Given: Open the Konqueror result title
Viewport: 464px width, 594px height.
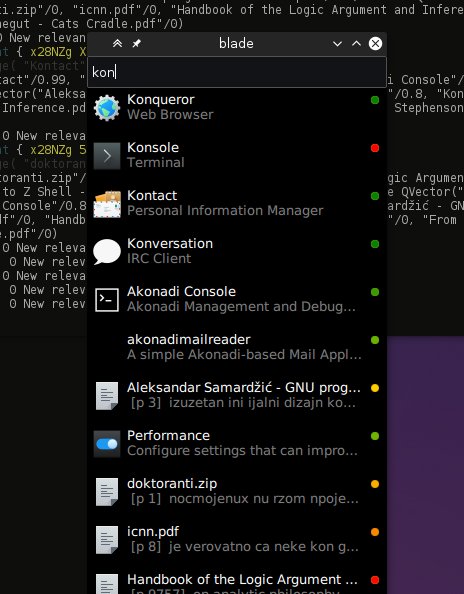Looking at the screenshot, I should point(161,100).
